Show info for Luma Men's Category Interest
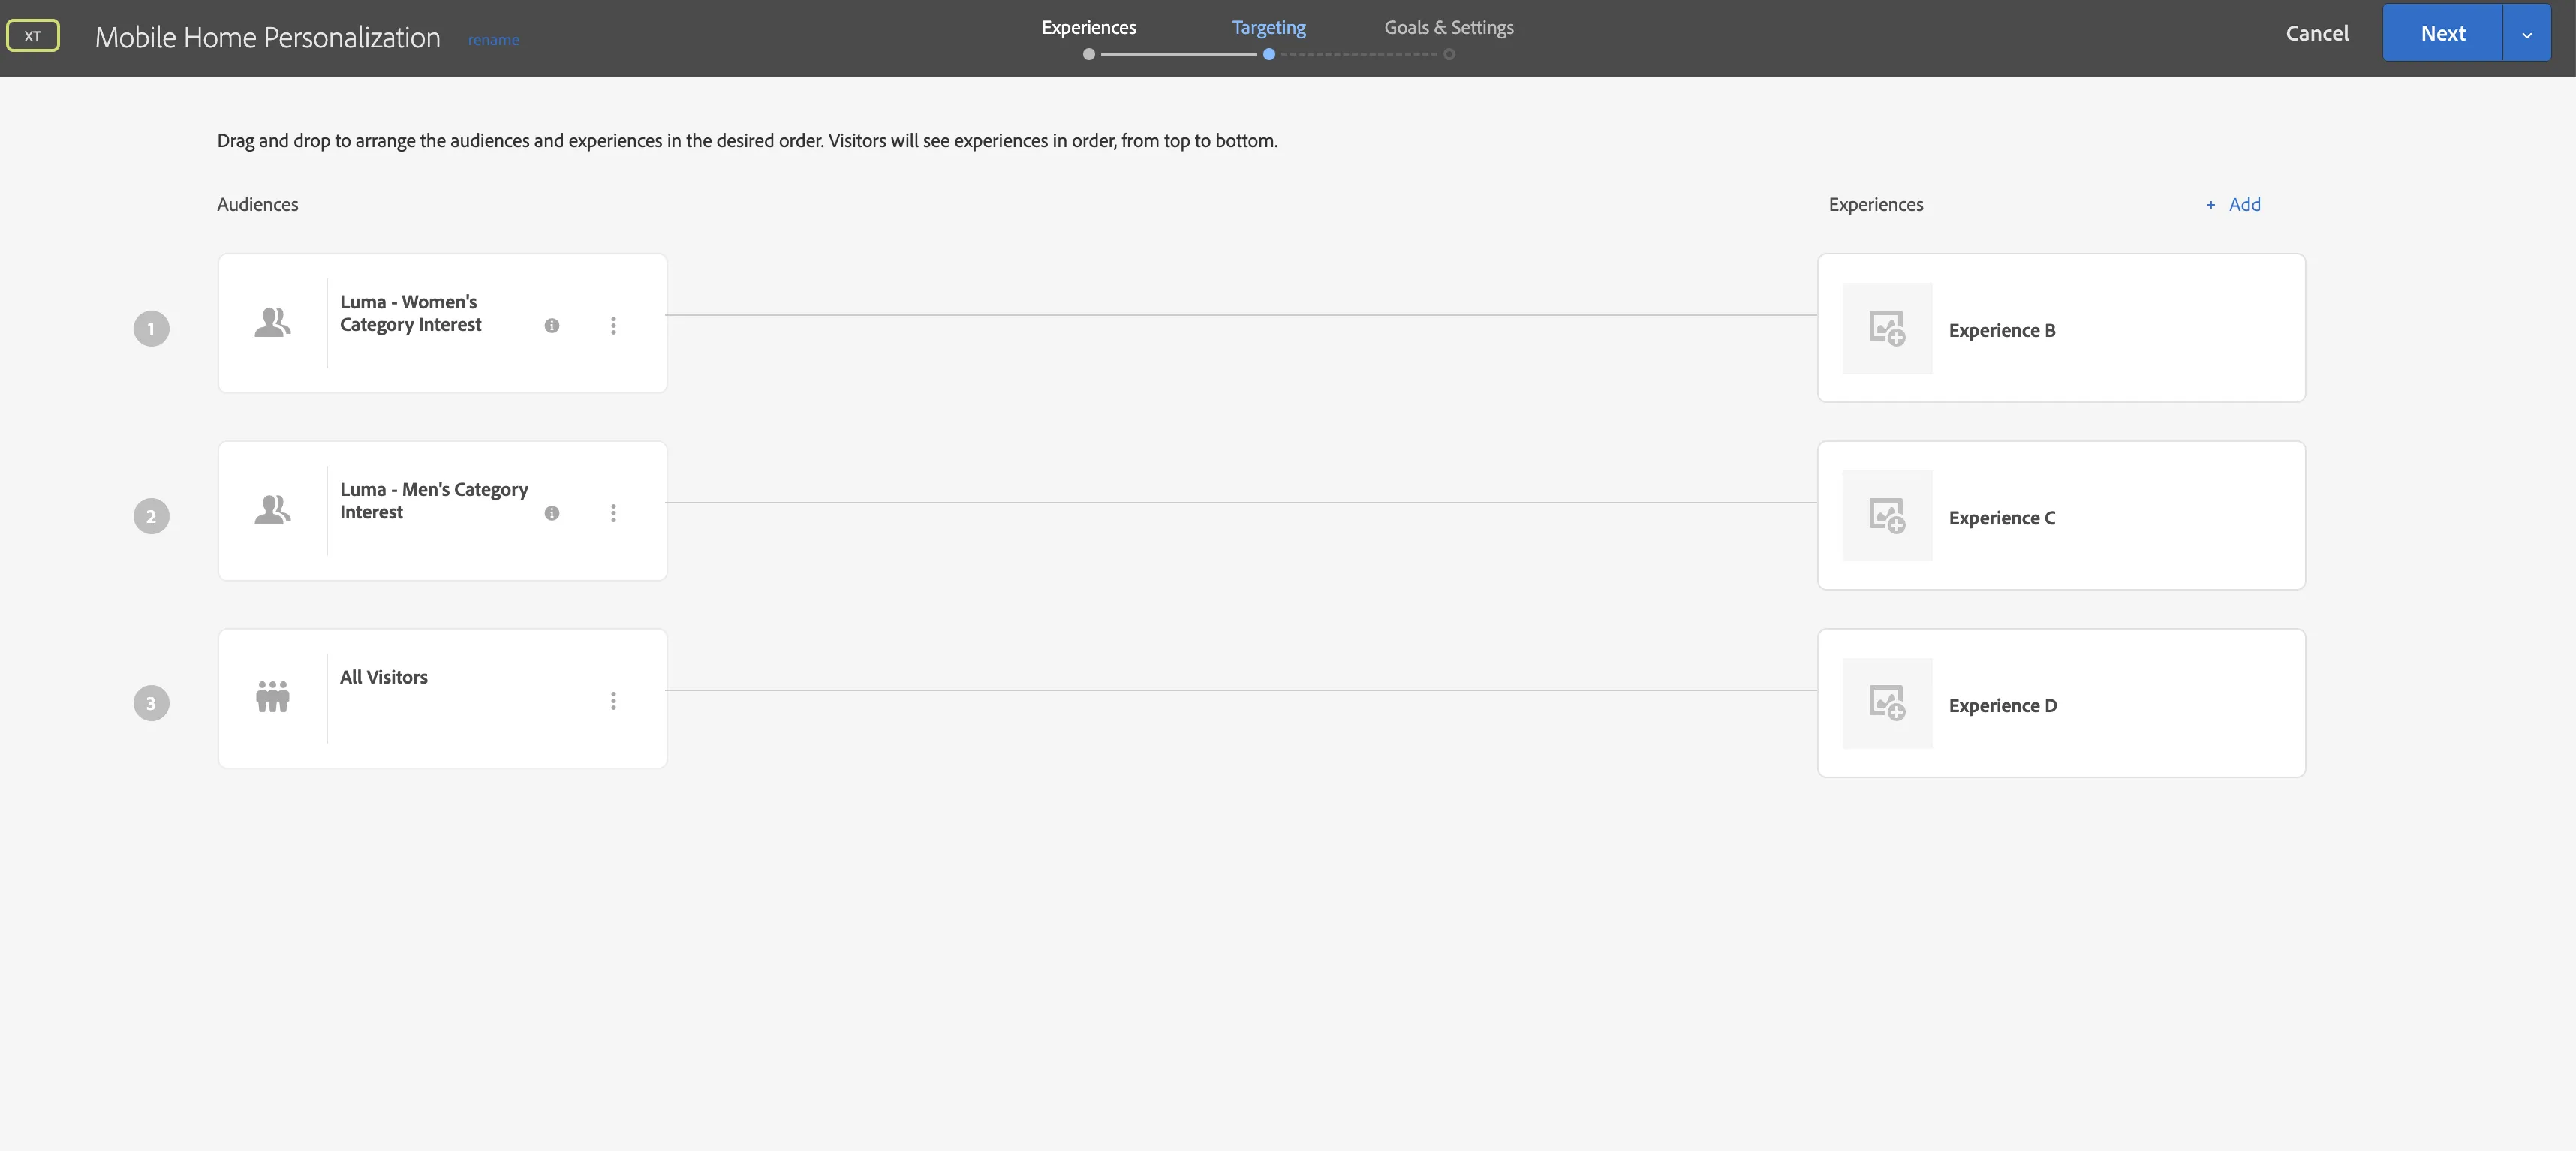 [552, 513]
